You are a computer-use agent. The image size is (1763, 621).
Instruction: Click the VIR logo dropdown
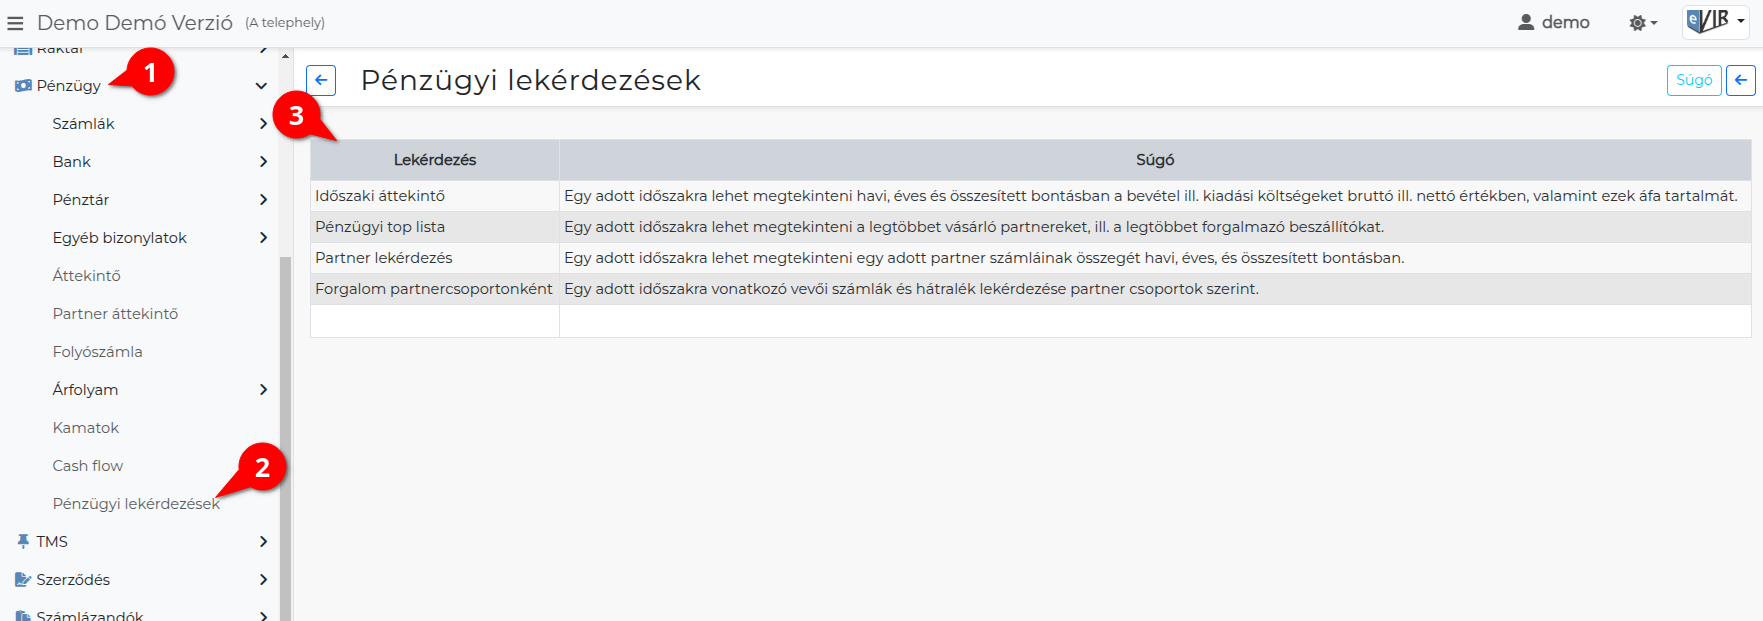1715,22
